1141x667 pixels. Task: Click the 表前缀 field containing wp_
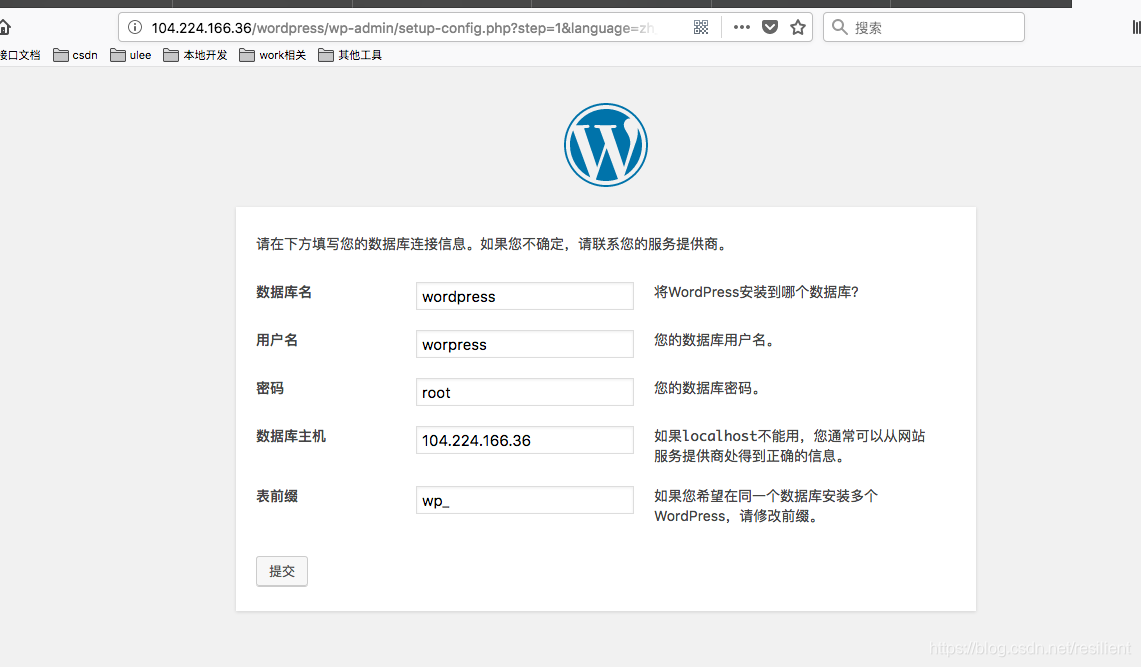tap(525, 500)
